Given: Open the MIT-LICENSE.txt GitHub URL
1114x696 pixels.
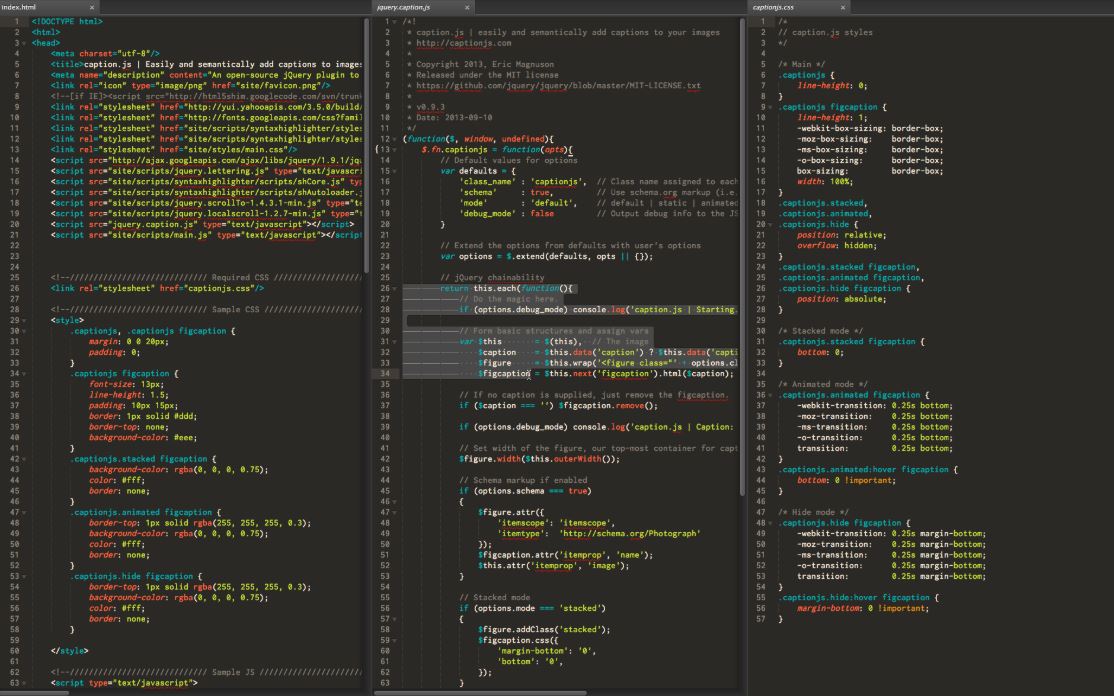Looking at the screenshot, I should [558, 85].
